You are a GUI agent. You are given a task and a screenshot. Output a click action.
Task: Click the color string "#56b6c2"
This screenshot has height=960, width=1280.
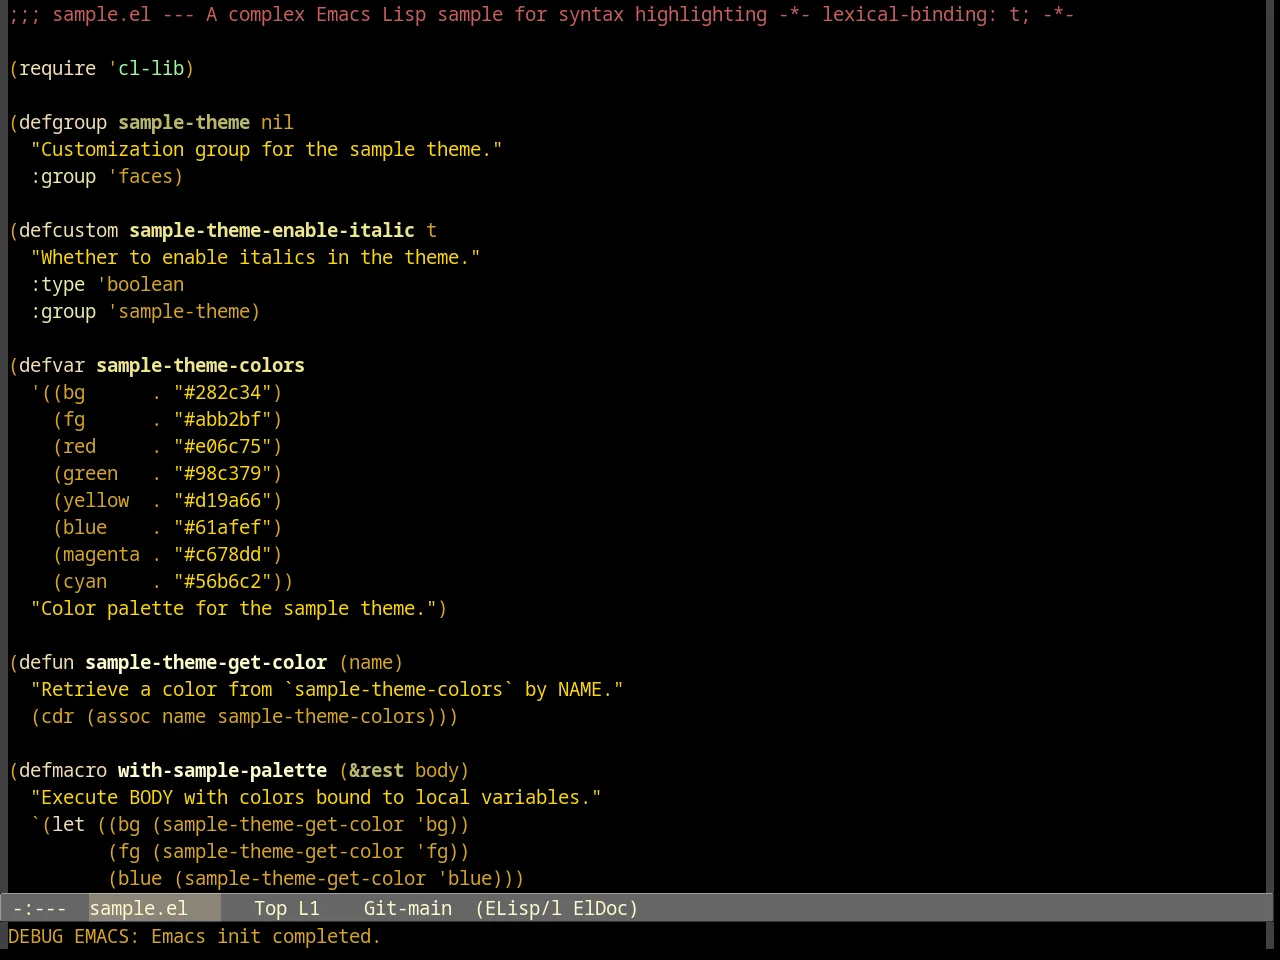[x=223, y=581]
